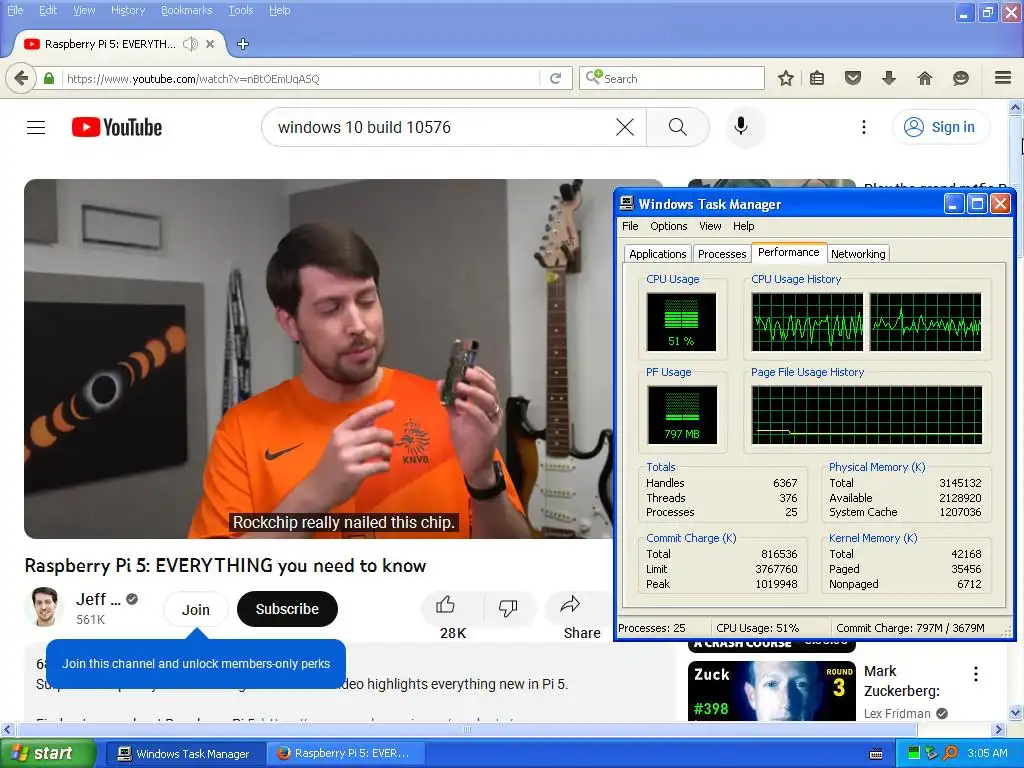Reload the page with the refresh icon
This screenshot has width=1024, height=768.
tap(556, 78)
